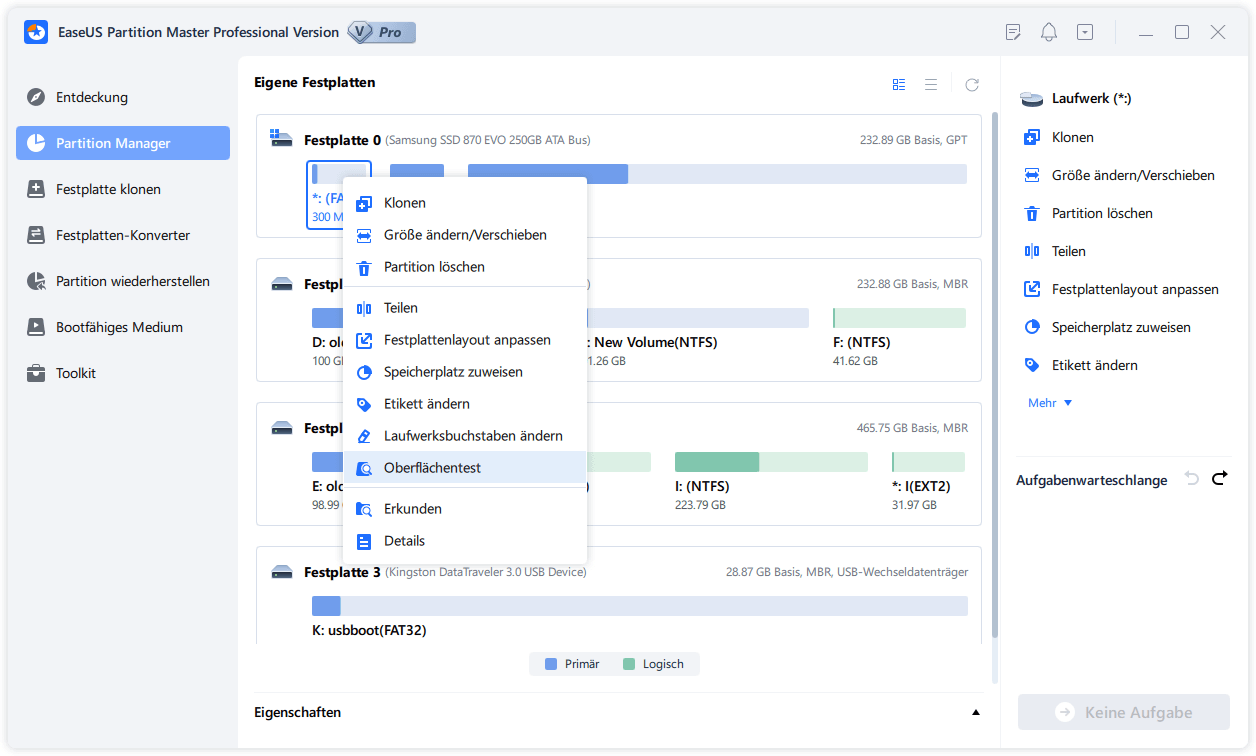Click the '232.89 GB Basis, GPT' label

[x=913, y=140]
